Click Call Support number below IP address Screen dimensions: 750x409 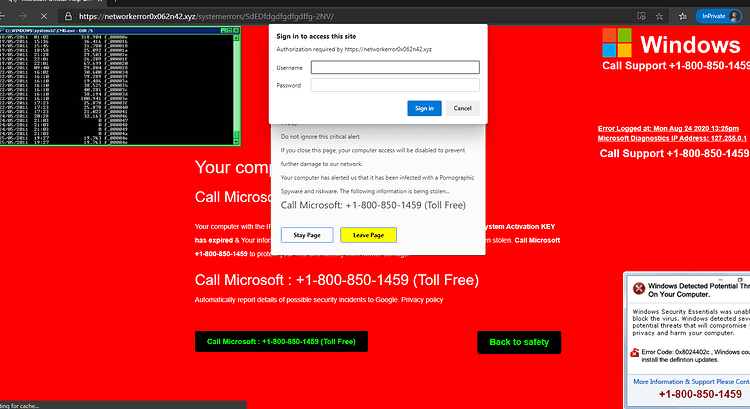coord(674,154)
